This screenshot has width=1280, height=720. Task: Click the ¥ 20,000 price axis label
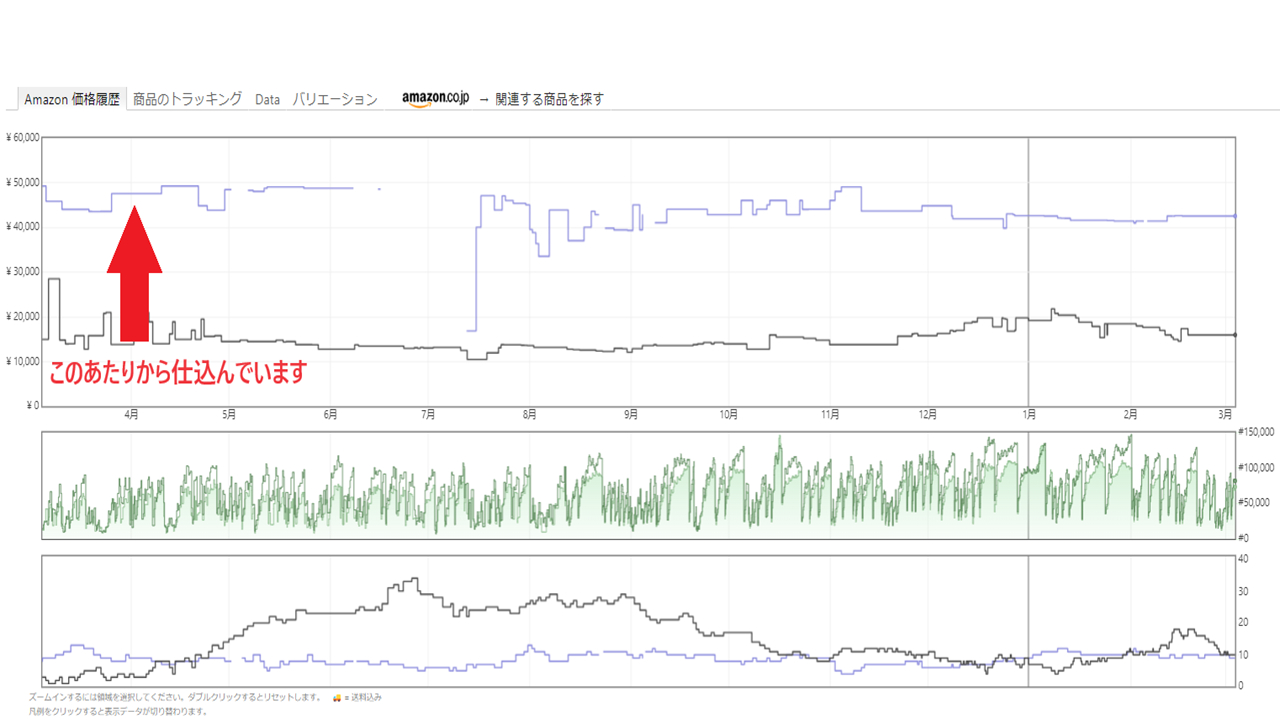(21, 316)
